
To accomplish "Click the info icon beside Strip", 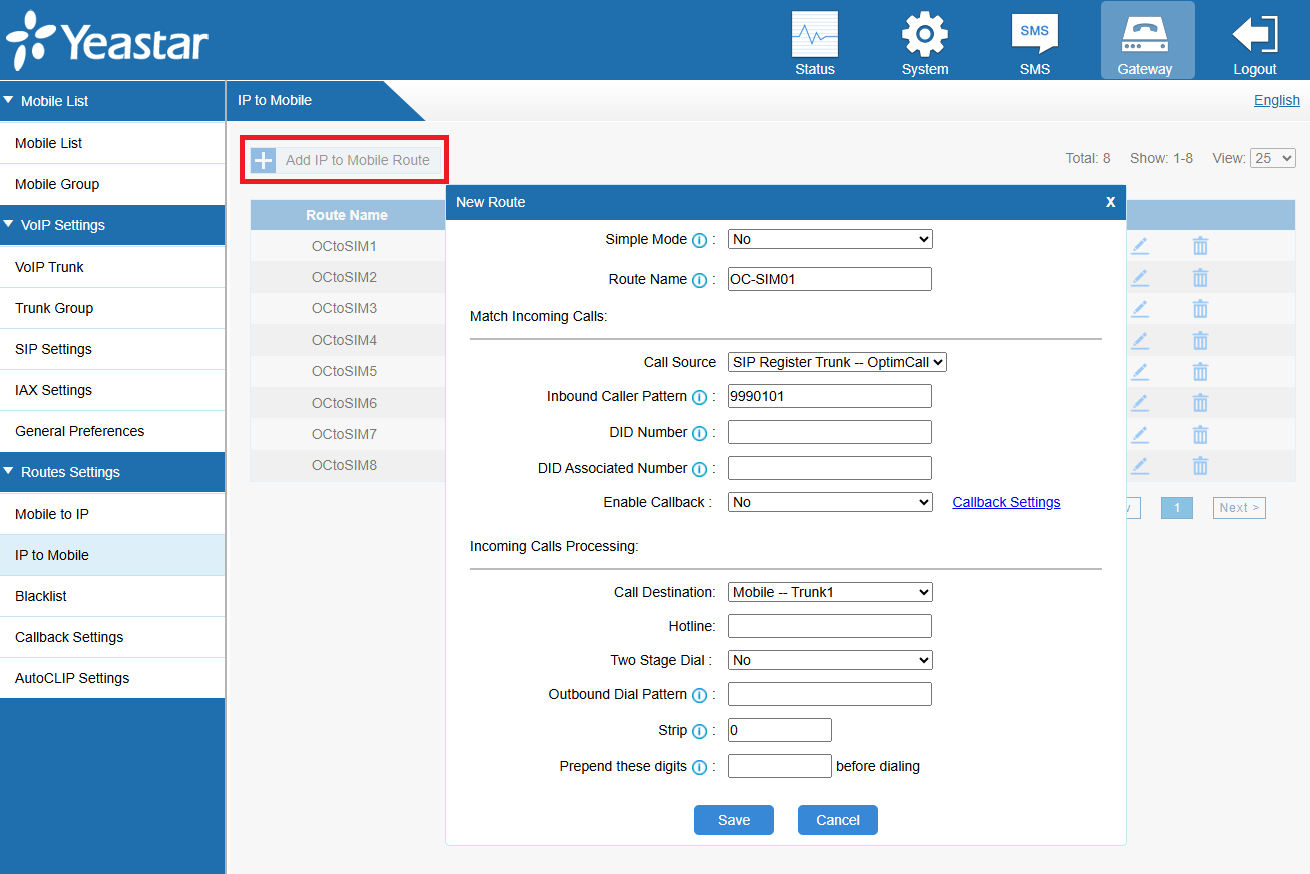I will [x=700, y=731].
